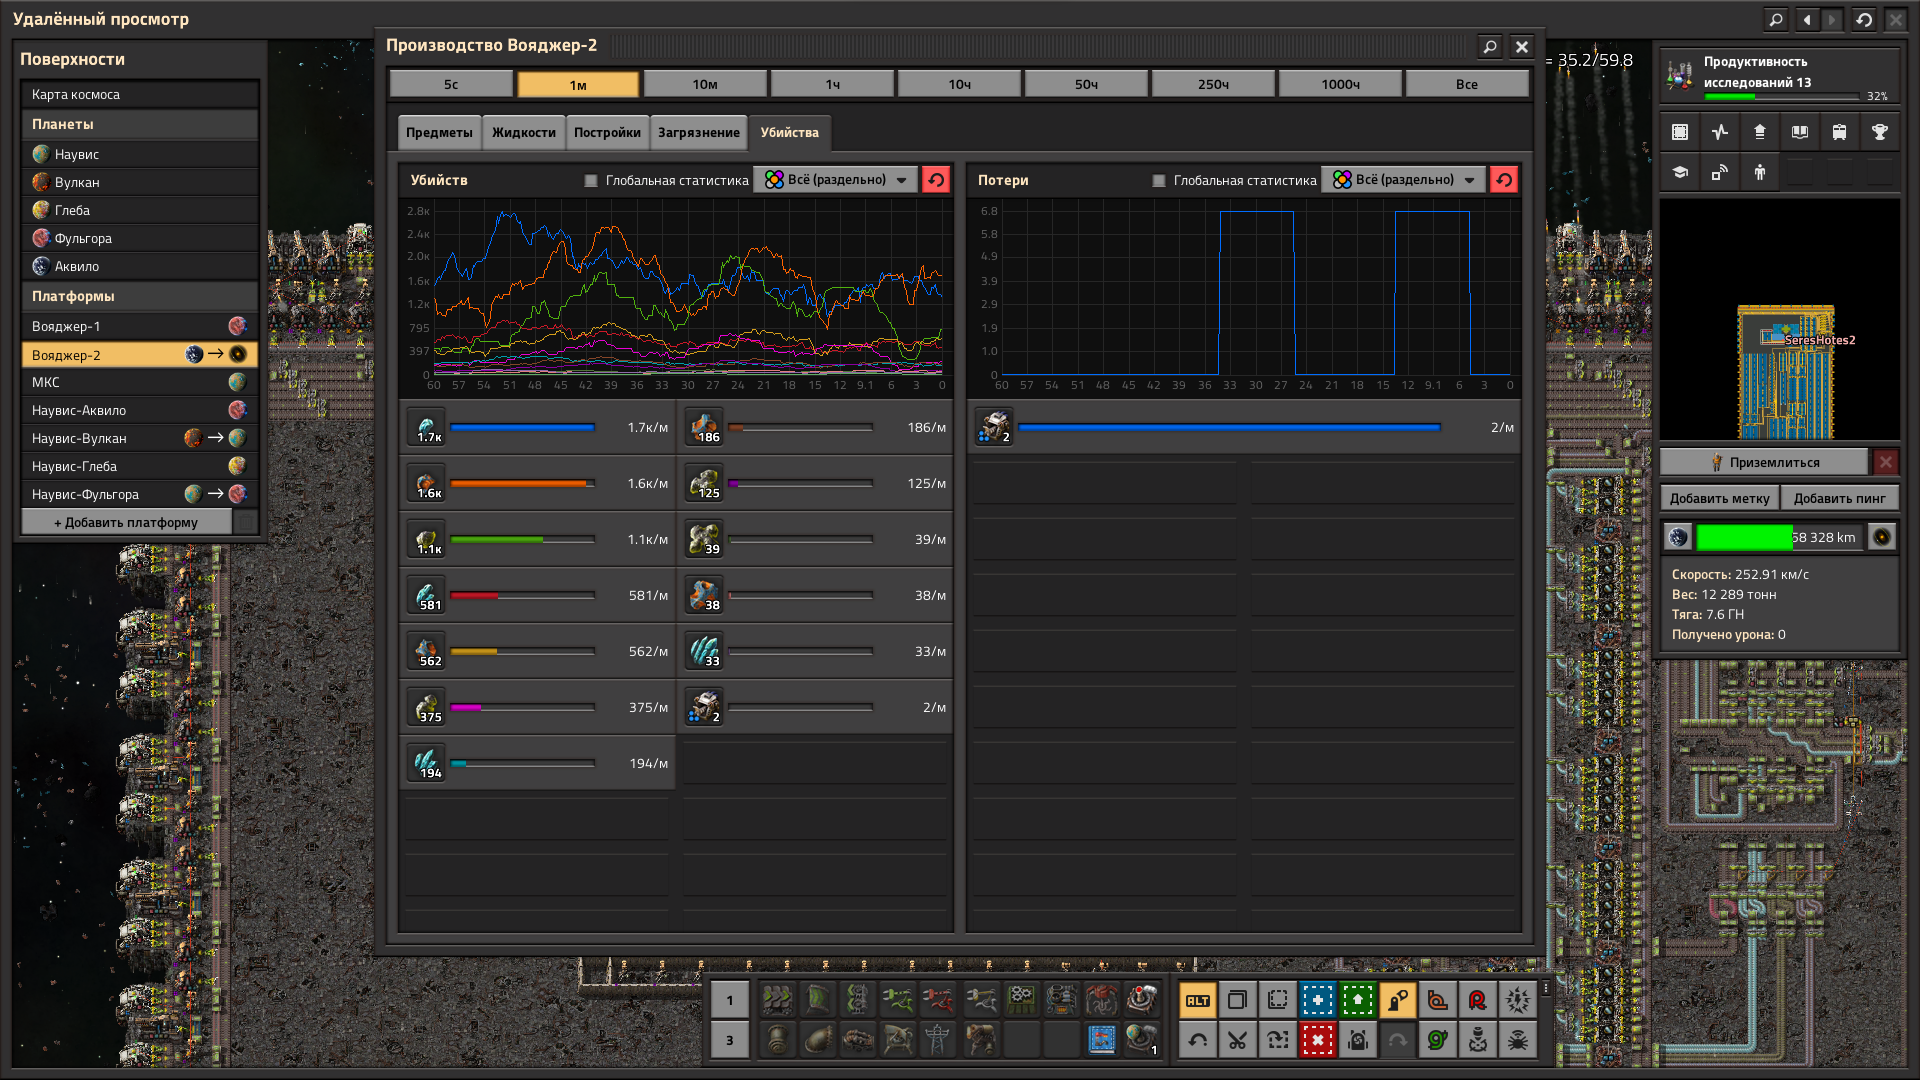Open the remote view radar icon
The width and height of the screenshot is (1920, 1080).
click(x=1720, y=172)
